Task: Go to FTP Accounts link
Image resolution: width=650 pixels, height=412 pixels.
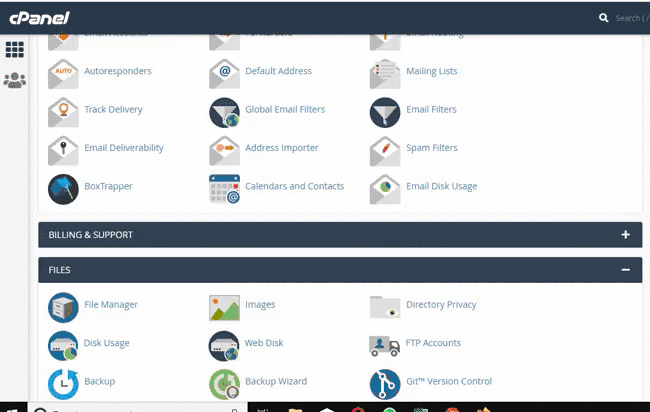Action: pos(433,343)
